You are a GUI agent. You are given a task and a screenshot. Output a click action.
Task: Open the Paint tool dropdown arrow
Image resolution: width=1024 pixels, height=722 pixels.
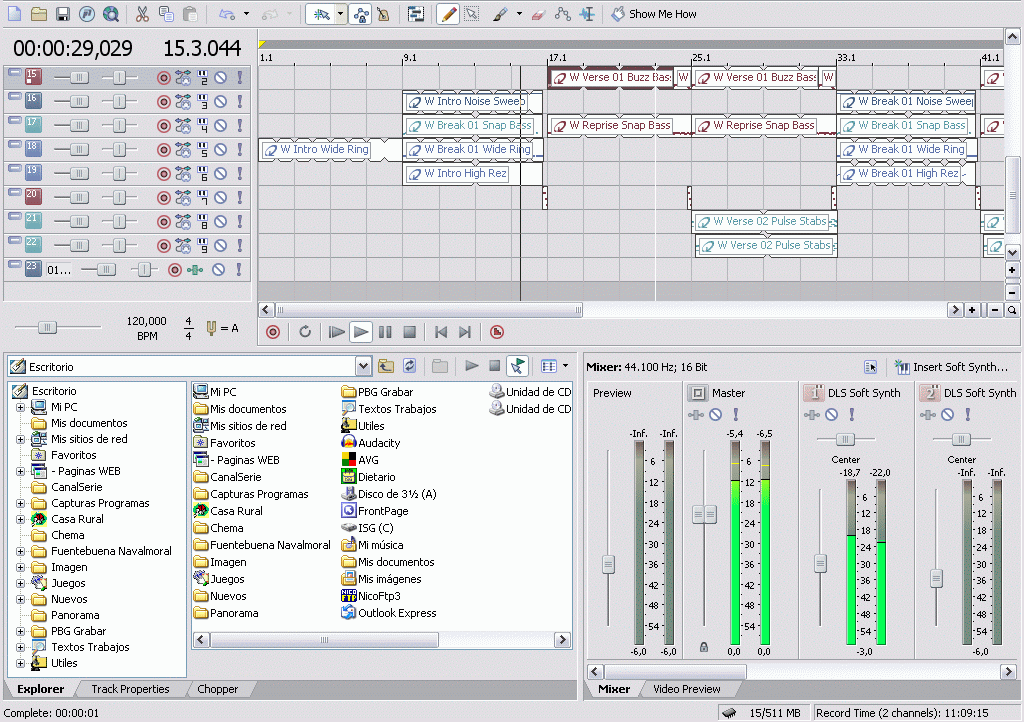tap(518, 13)
